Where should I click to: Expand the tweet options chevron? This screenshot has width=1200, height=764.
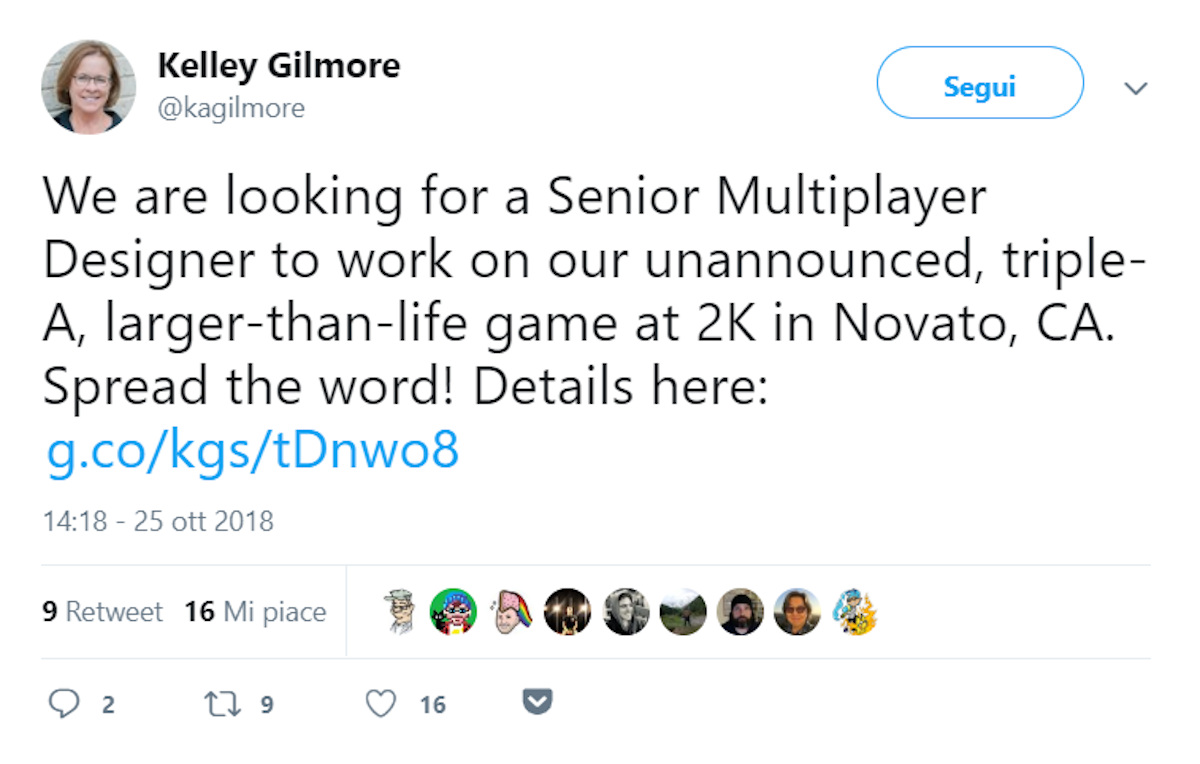coord(1135,88)
